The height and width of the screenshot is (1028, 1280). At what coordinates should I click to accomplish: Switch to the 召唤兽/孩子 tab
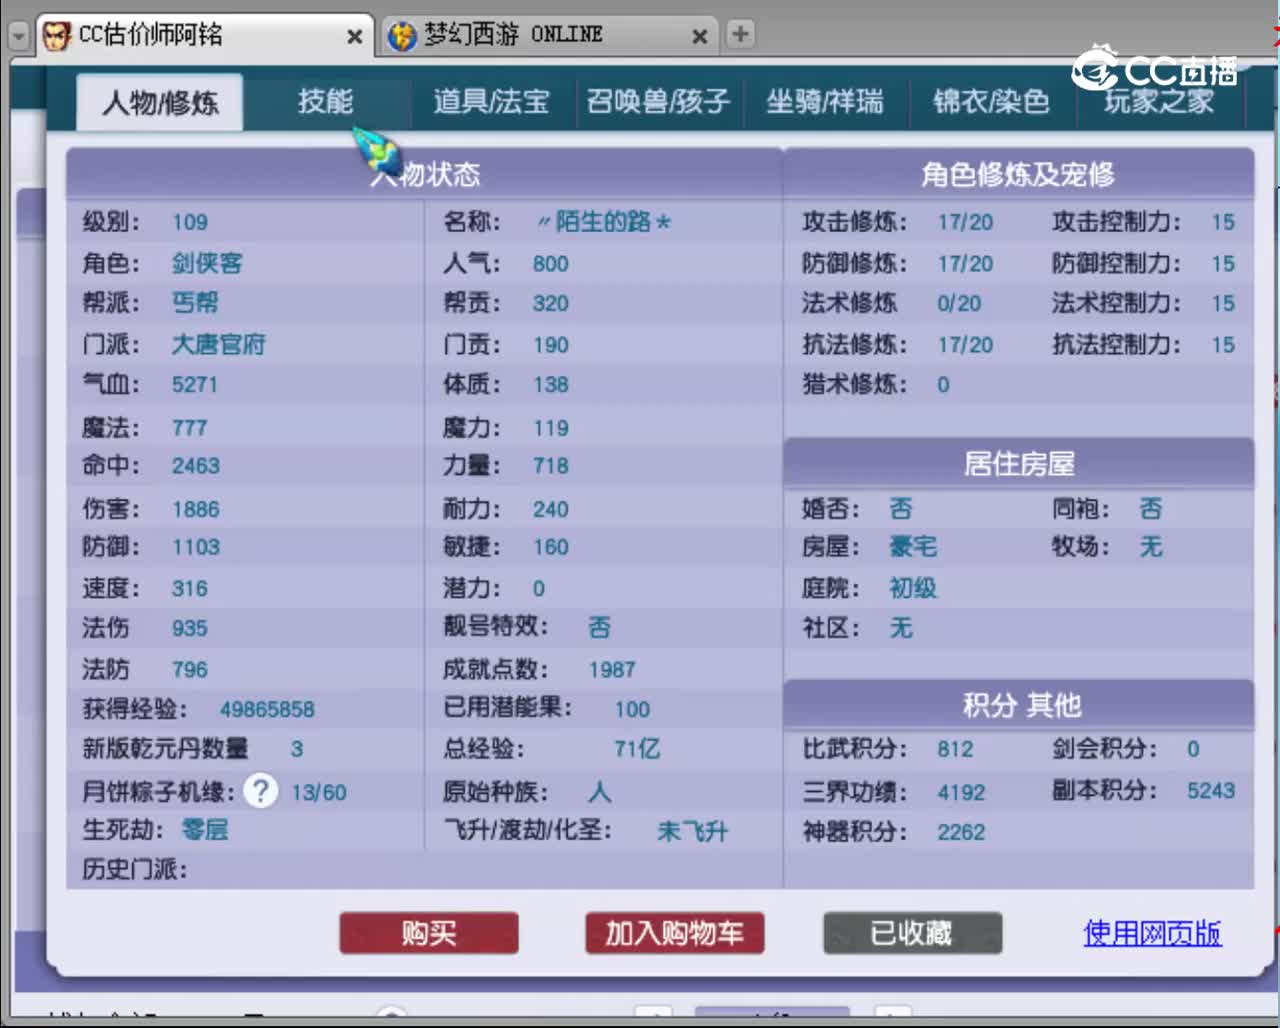pyautogui.click(x=658, y=102)
